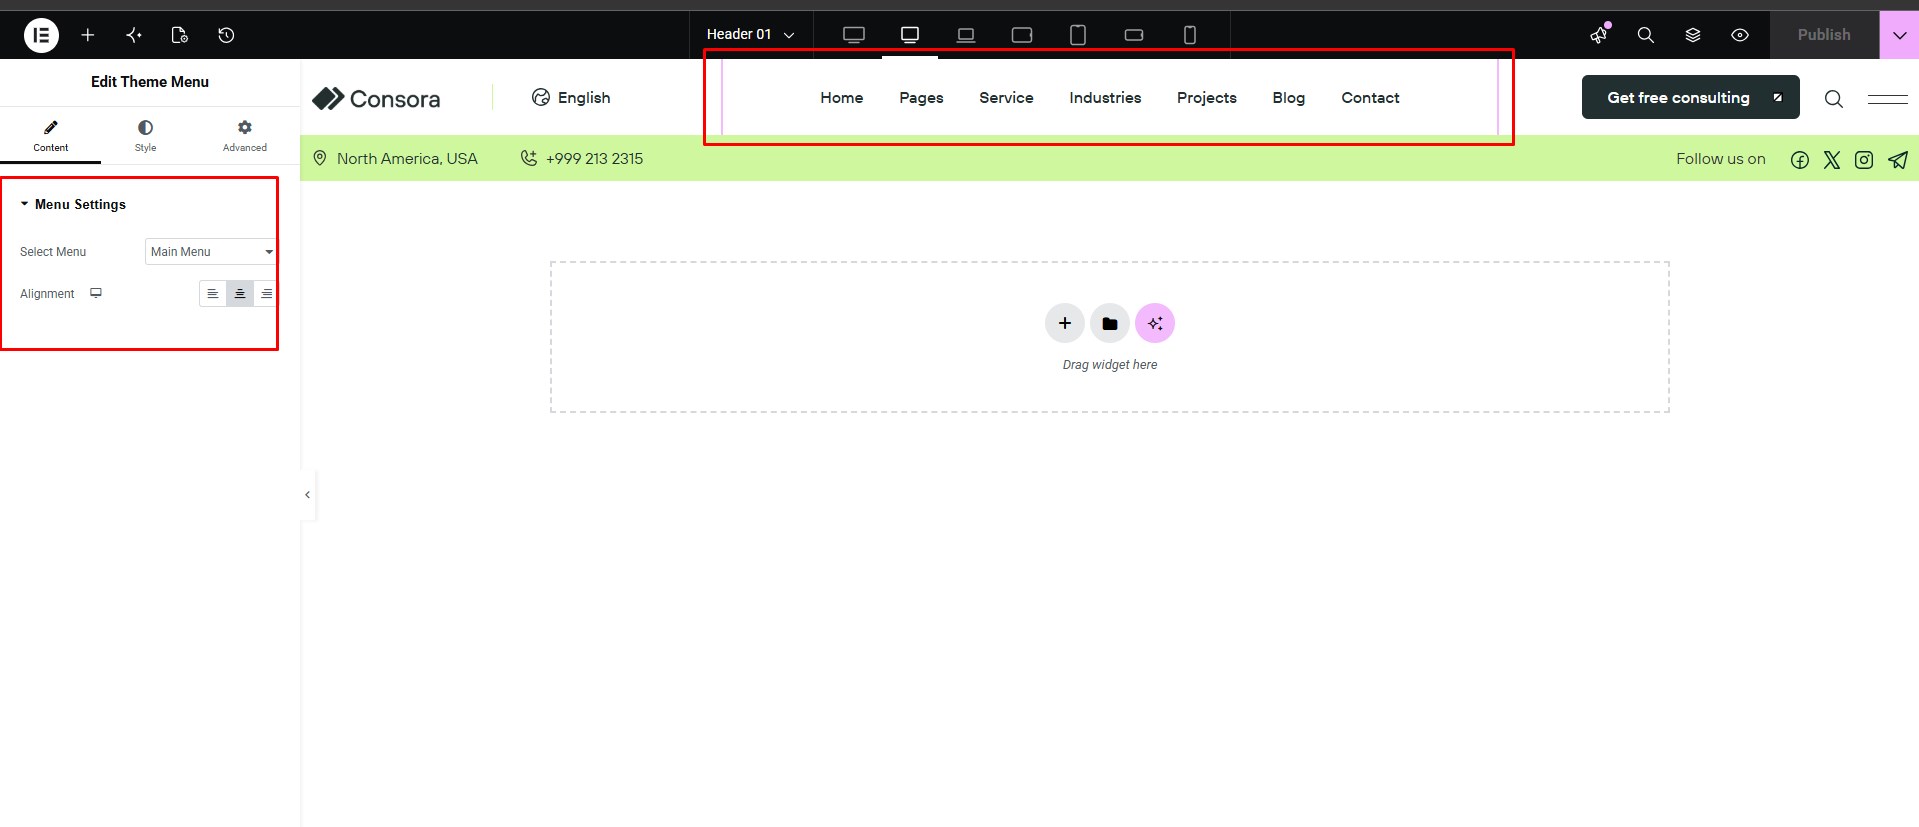Open the Facebook social icon
This screenshot has height=827, width=1919.
(1800, 160)
